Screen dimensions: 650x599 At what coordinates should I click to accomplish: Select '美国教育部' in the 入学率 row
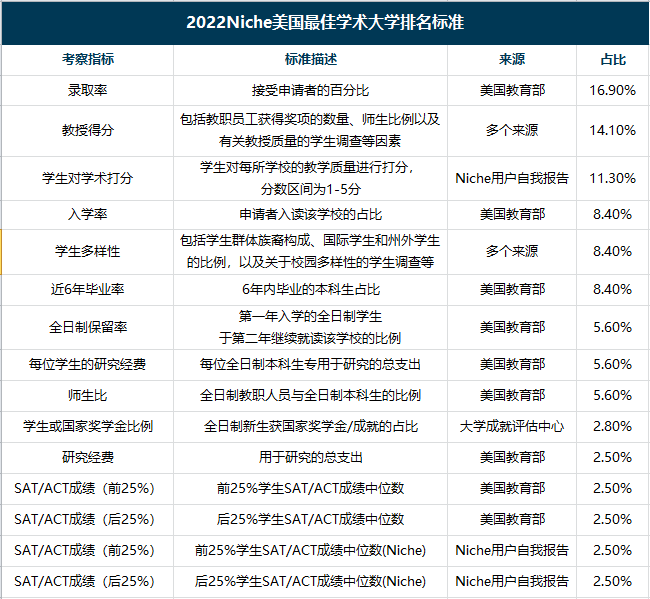(x=512, y=214)
